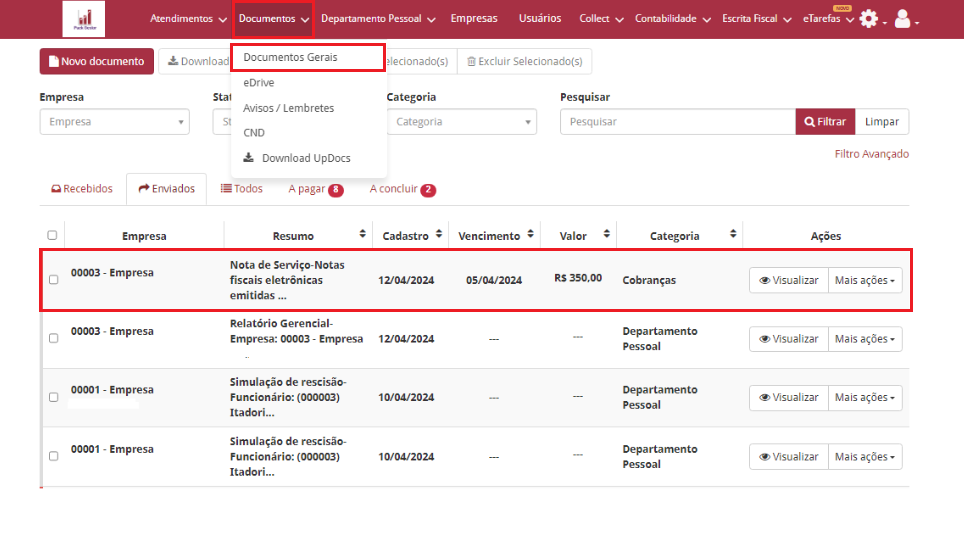964x555 pixels.
Task: Check the Nota de Serviço row checkbox
Action: point(53,280)
